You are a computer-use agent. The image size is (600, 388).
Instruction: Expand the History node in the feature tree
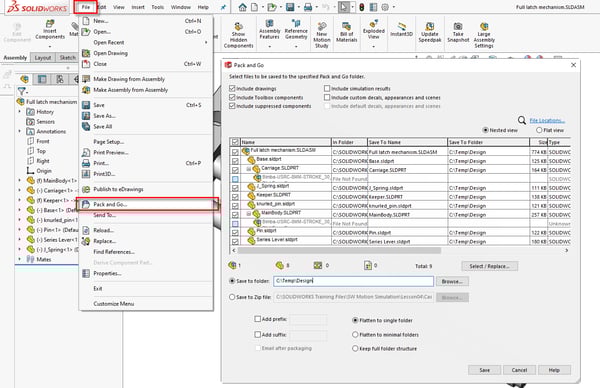[x=20, y=112]
